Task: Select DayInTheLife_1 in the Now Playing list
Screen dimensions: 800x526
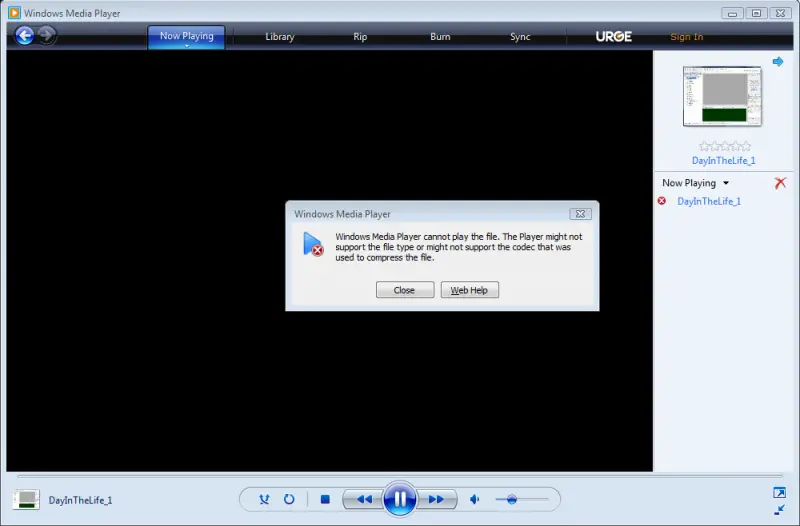Action: (709, 202)
